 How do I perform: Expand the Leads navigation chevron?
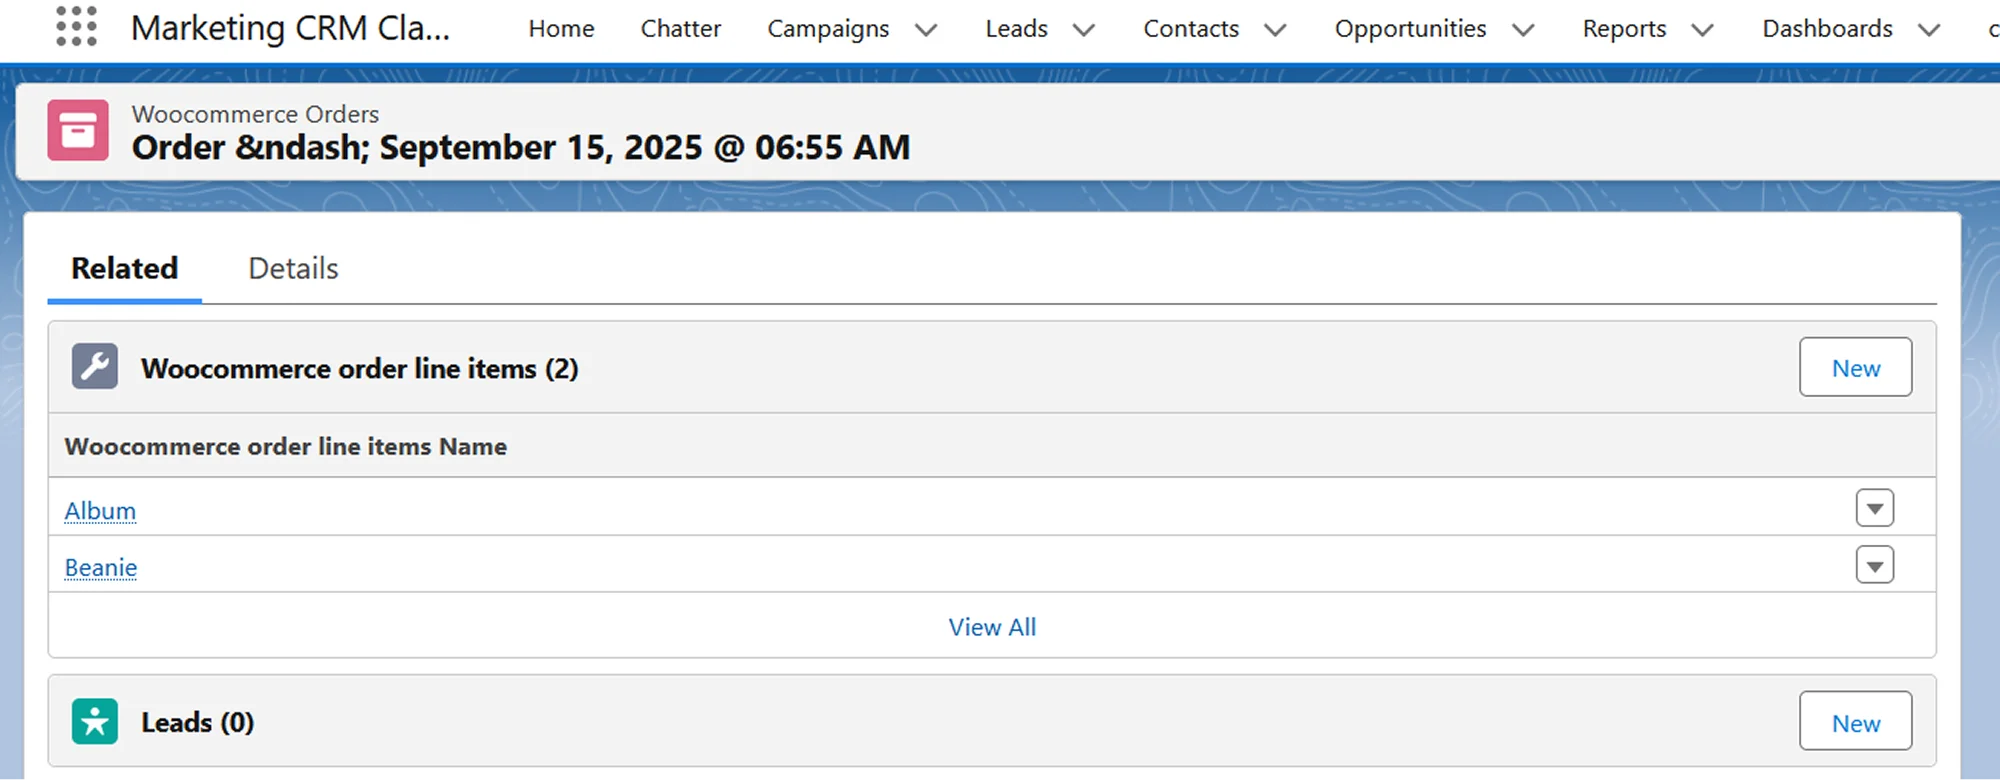click(x=1083, y=30)
